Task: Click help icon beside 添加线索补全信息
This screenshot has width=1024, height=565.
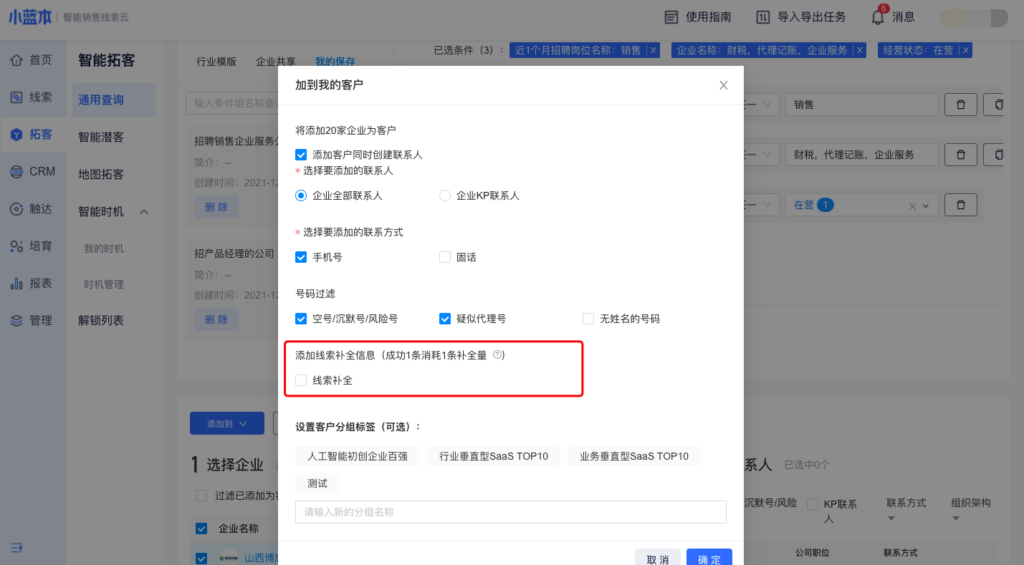Action: [498, 355]
